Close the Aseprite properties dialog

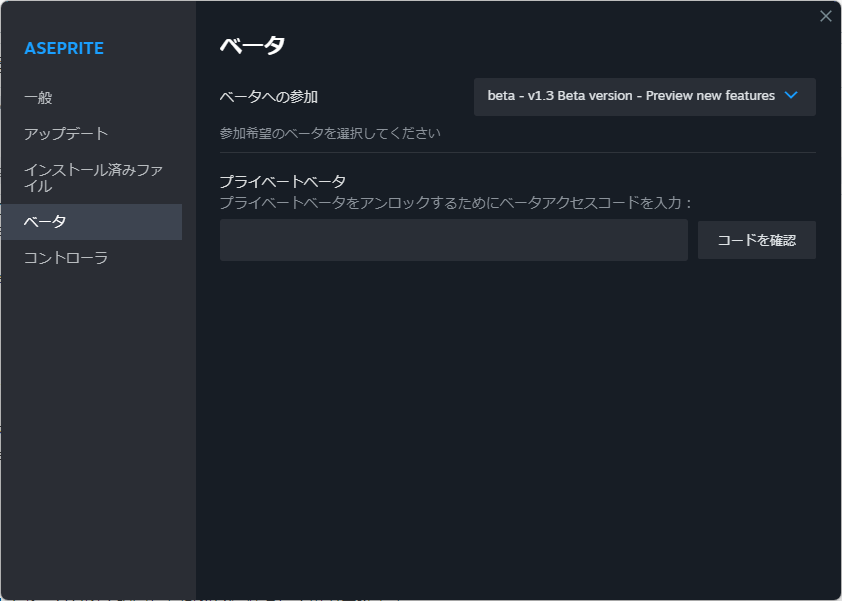826,16
